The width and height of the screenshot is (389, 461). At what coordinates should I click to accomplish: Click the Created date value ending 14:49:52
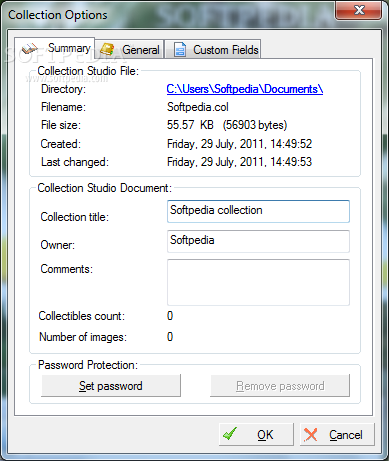pyautogui.click(x=239, y=144)
